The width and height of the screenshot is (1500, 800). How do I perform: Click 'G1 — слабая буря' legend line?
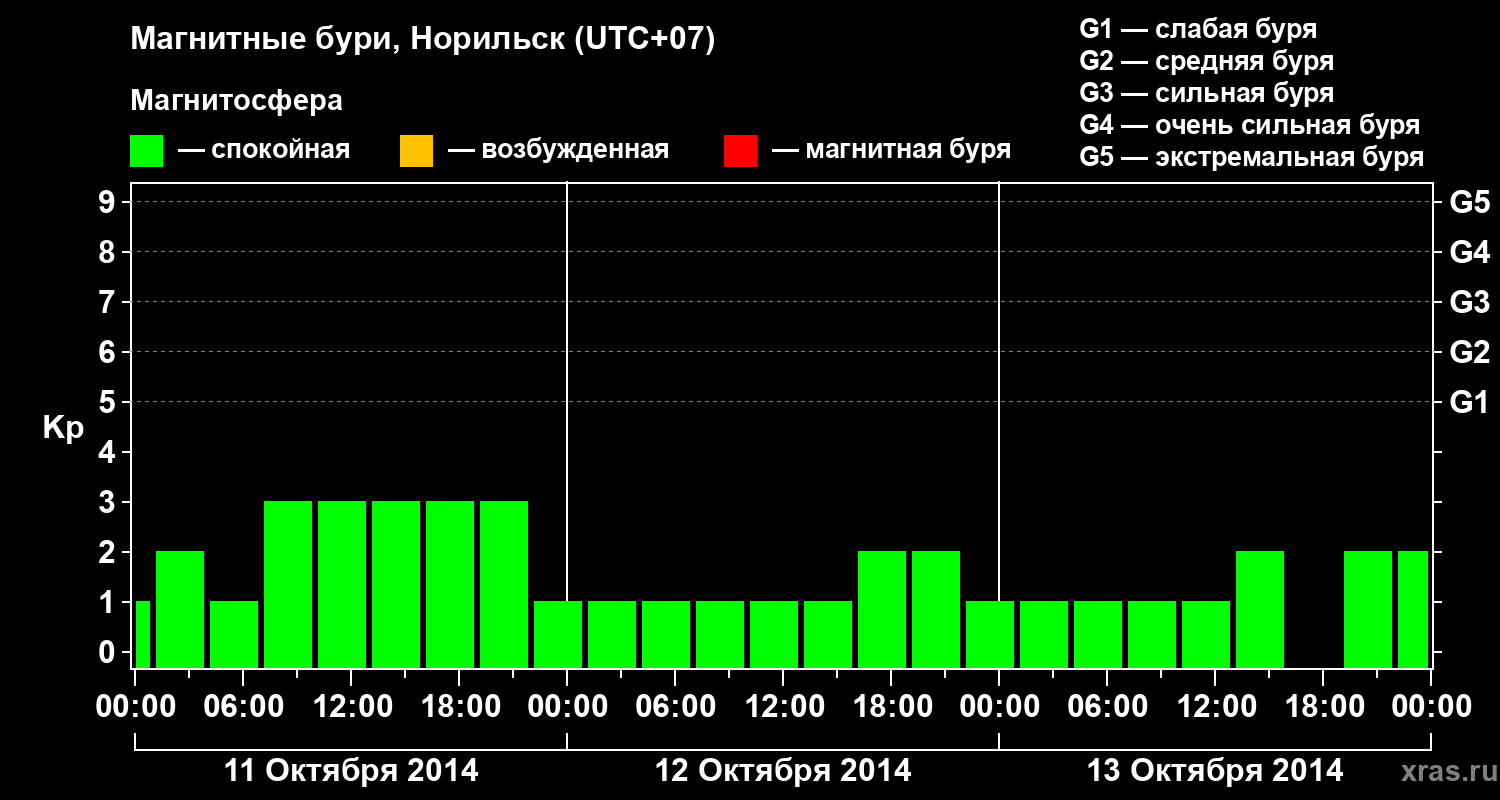coord(1198,28)
